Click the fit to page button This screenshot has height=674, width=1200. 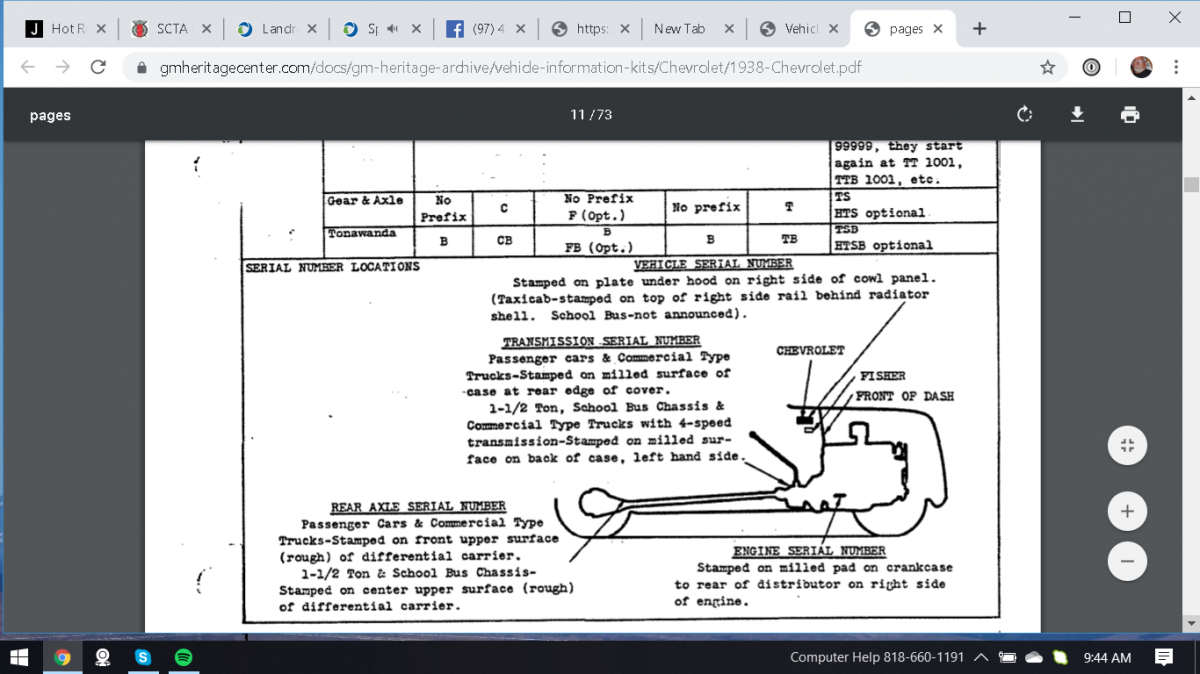(1127, 446)
